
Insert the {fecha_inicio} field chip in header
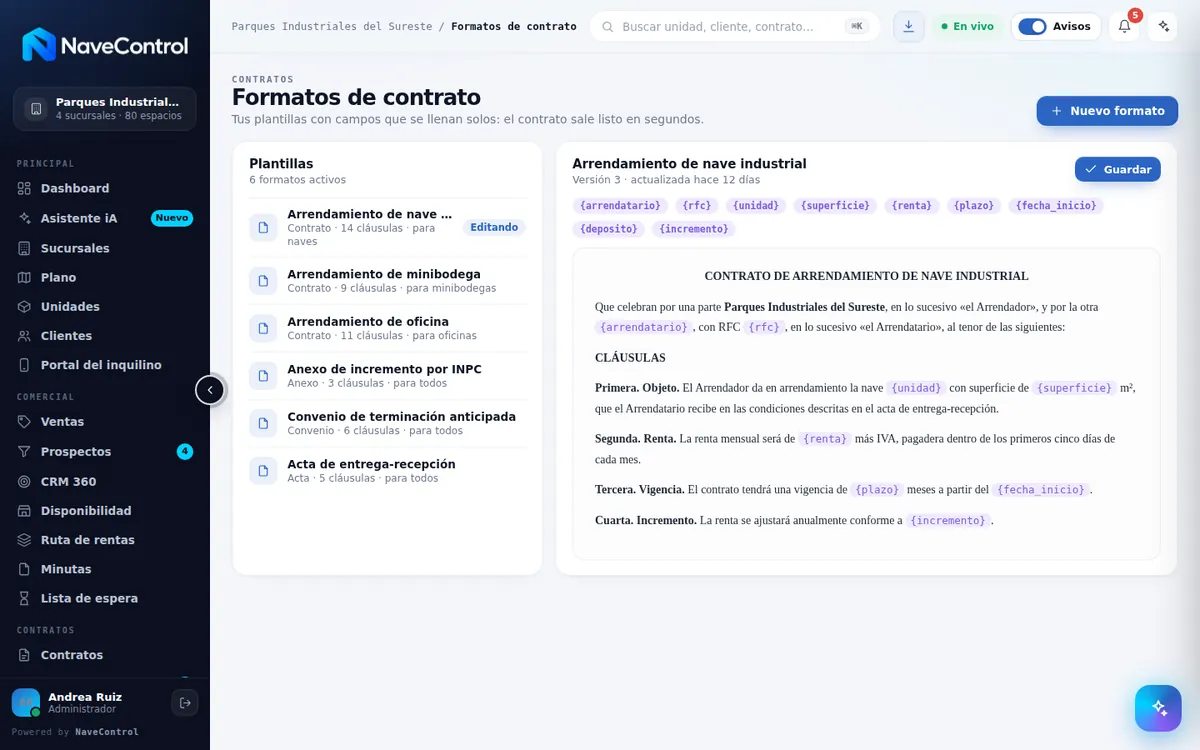click(1056, 205)
